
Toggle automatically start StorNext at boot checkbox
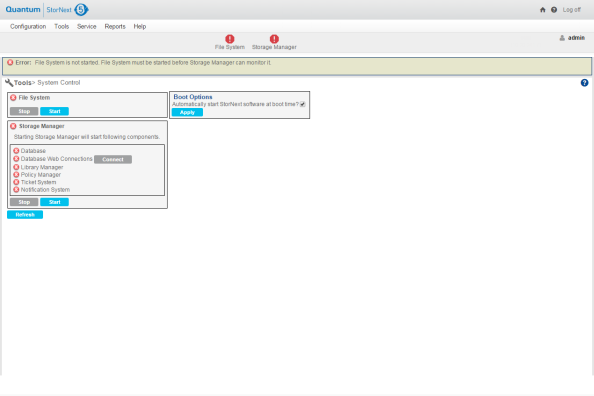pyautogui.click(x=303, y=104)
